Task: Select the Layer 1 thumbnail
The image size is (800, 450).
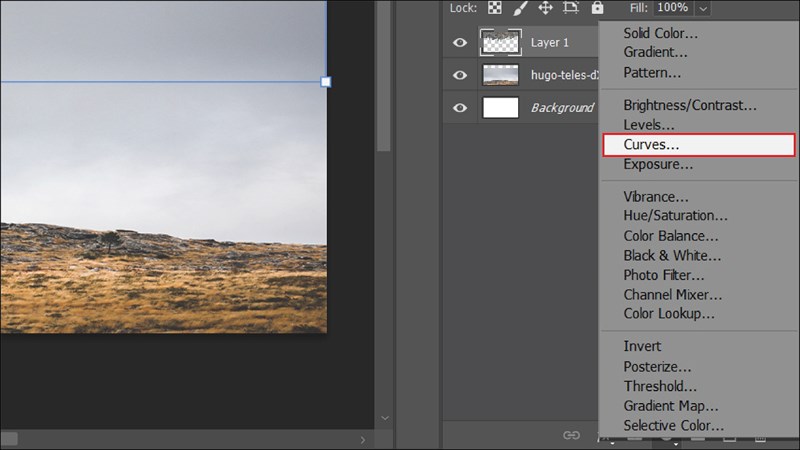Action: pyautogui.click(x=501, y=42)
